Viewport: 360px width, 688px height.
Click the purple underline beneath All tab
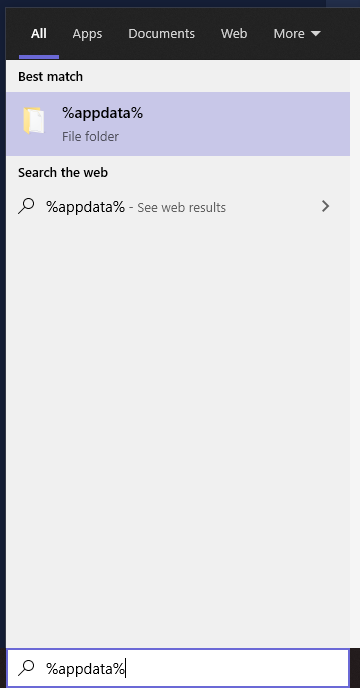point(39,57)
